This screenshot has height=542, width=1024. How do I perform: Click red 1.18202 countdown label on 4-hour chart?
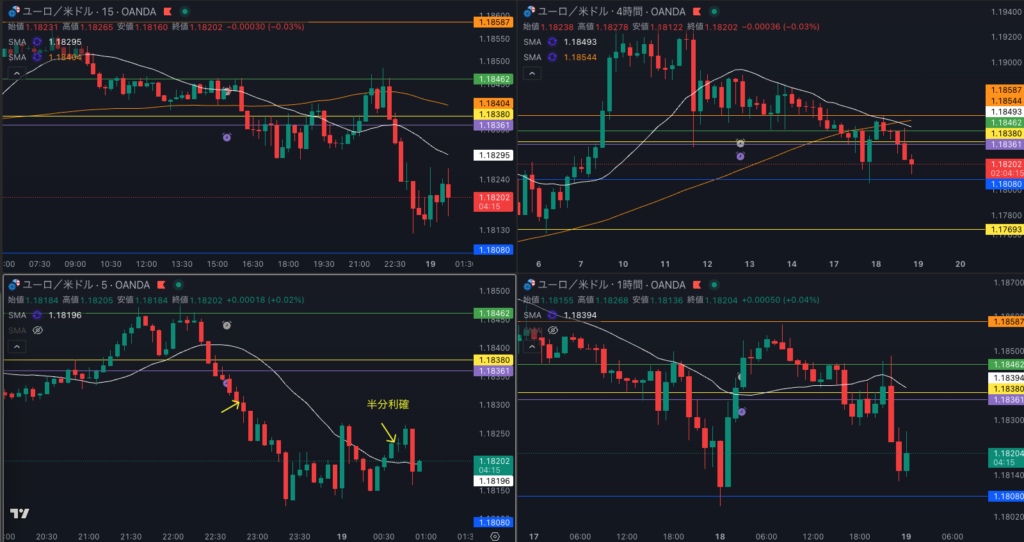1004,168
